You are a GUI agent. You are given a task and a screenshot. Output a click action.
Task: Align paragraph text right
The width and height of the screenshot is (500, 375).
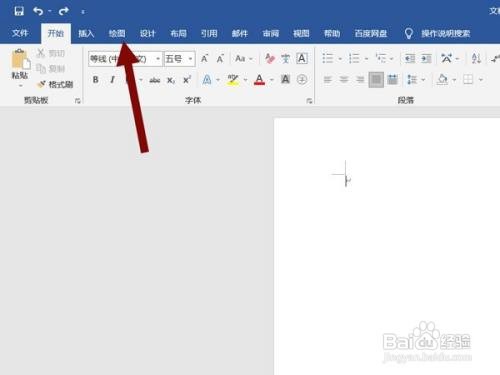pos(360,80)
